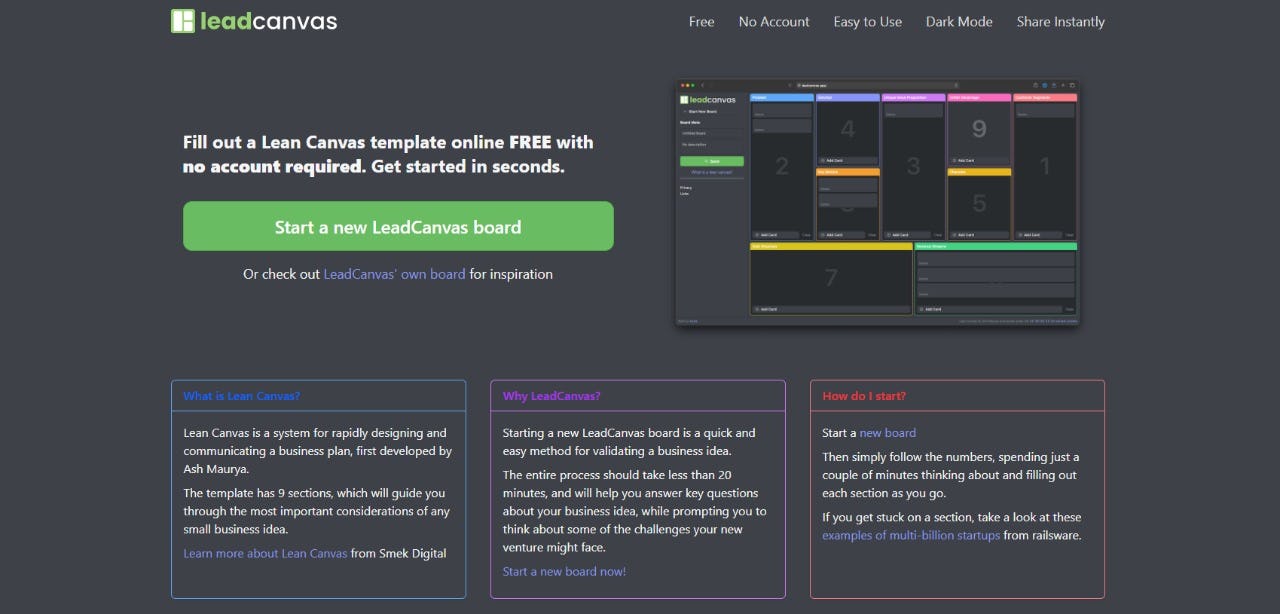Go to the Easy to Use section

tap(867, 22)
